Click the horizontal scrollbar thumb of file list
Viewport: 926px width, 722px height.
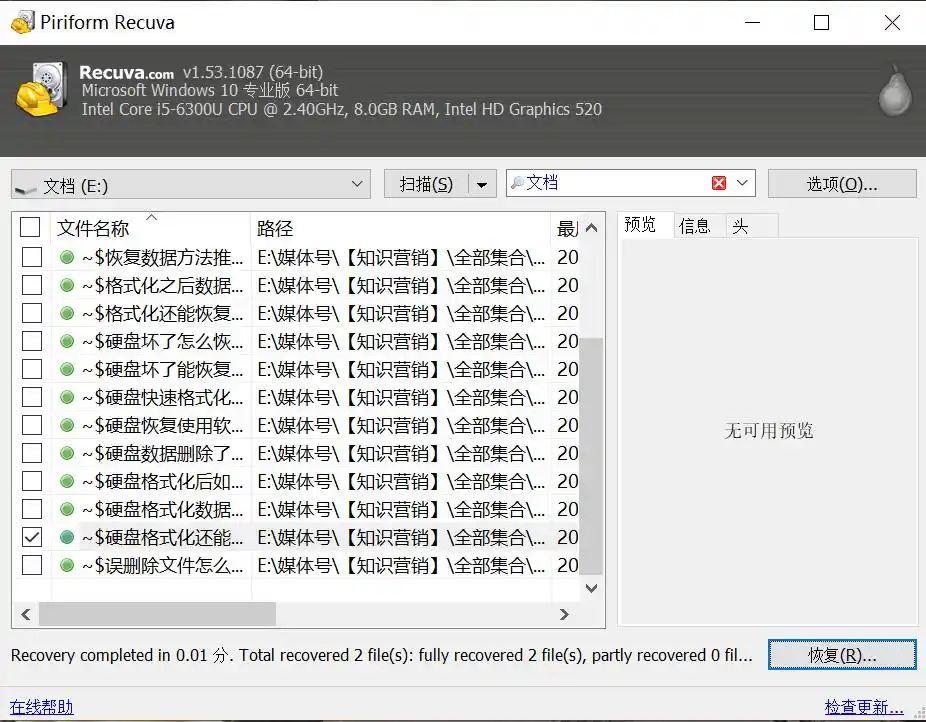[157, 614]
